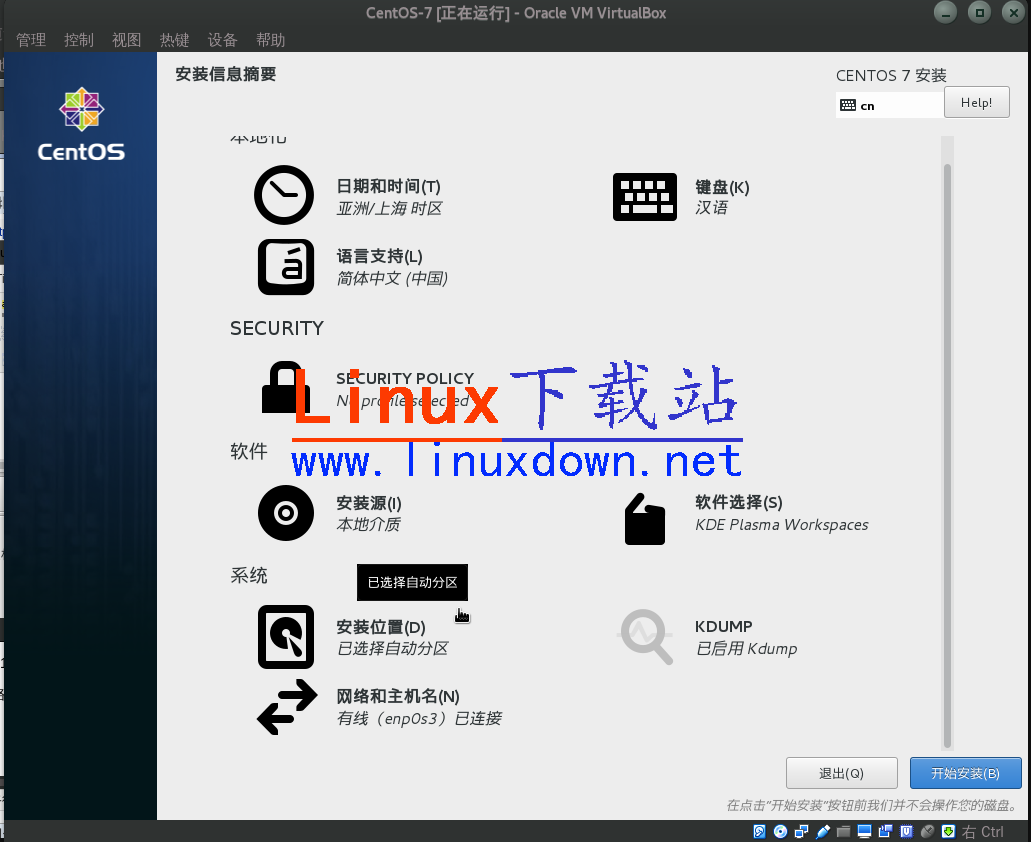Click the VirtualBox optical disc status icon
This screenshot has width=1031, height=842.
point(780,831)
